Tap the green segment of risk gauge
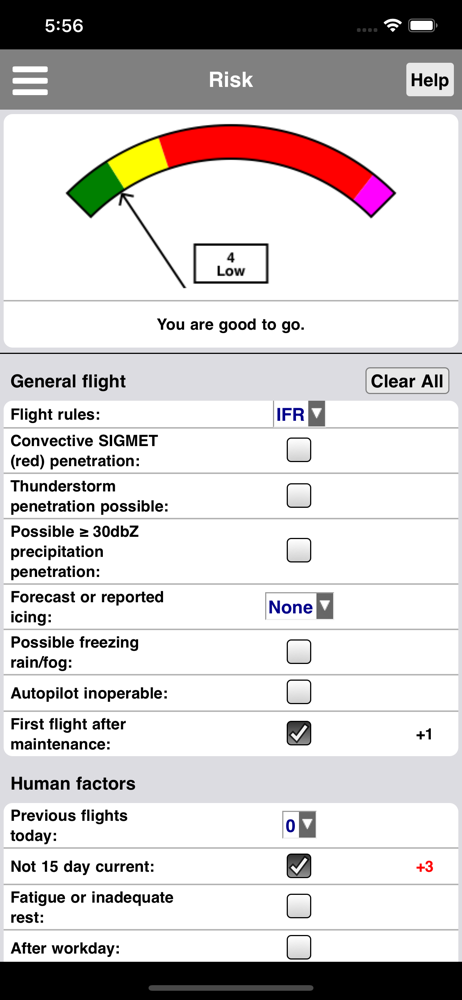This screenshot has height=1000, width=462. [x=96, y=189]
